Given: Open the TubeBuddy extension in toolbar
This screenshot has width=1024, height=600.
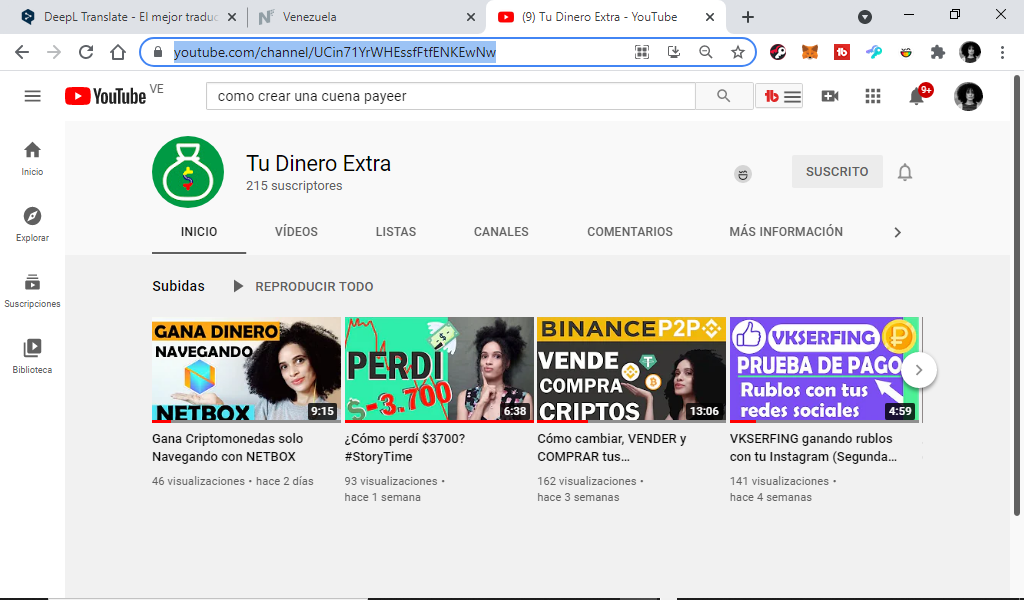Looking at the screenshot, I should [842, 52].
